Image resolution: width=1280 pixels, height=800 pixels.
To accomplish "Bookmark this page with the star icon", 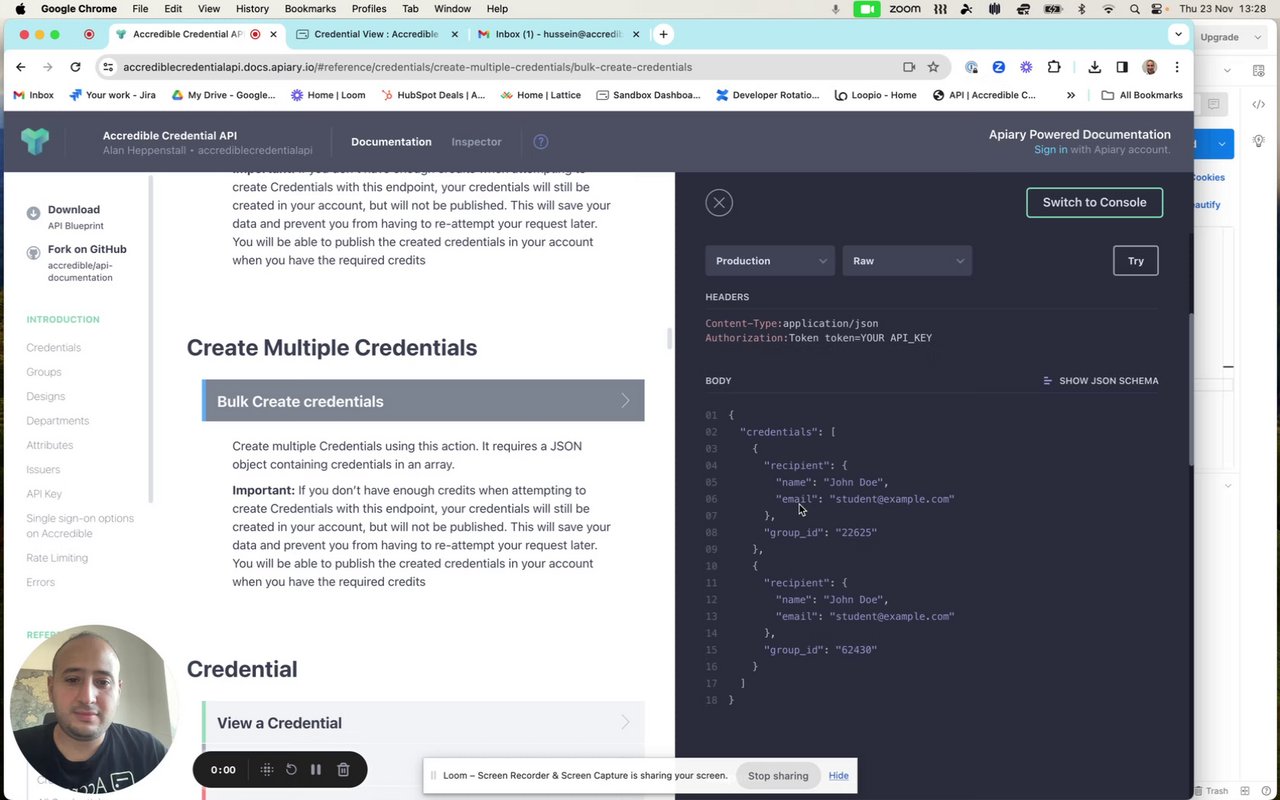I will click(933, 67).
